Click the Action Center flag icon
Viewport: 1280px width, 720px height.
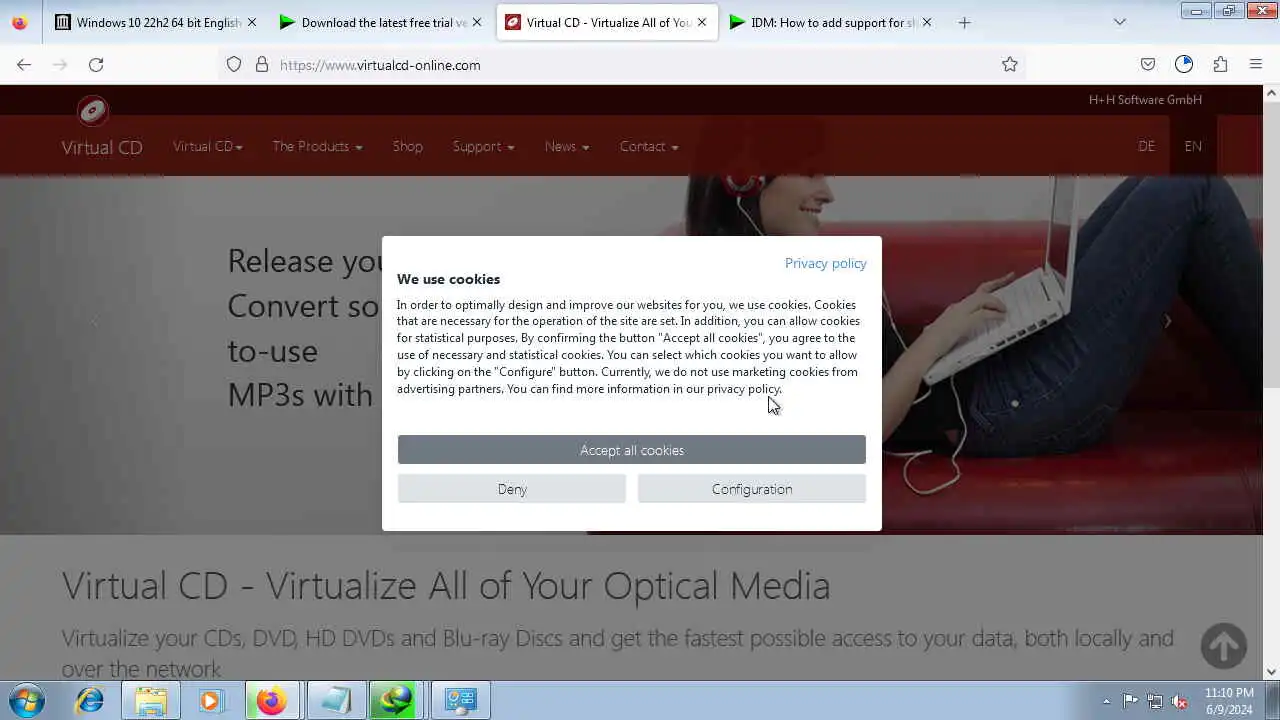point(1130,701)
